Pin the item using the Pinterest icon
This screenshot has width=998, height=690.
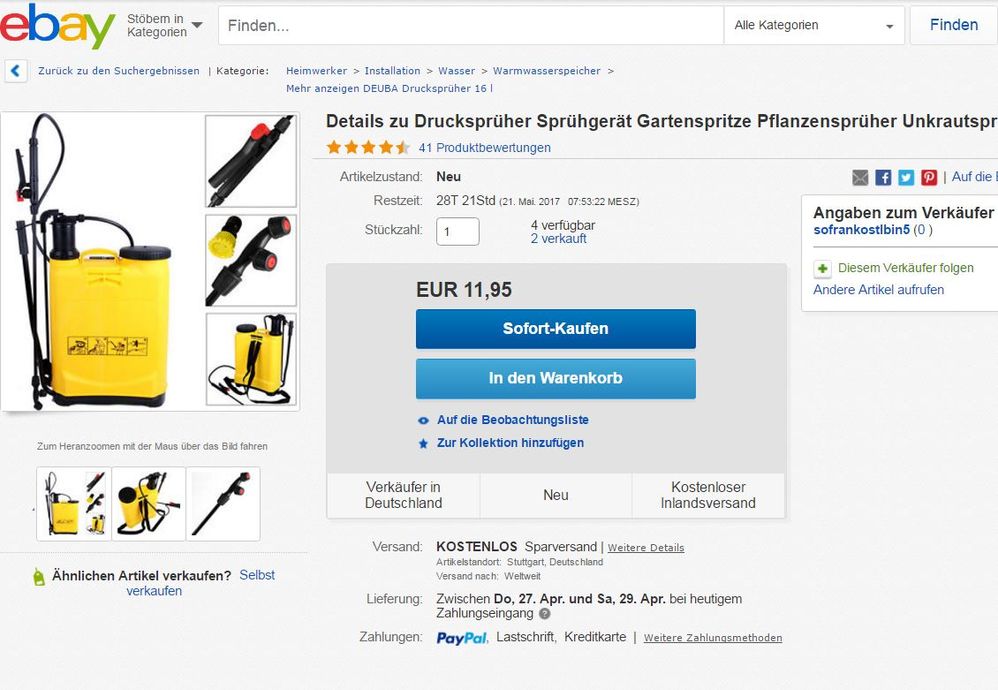point(928,177)
